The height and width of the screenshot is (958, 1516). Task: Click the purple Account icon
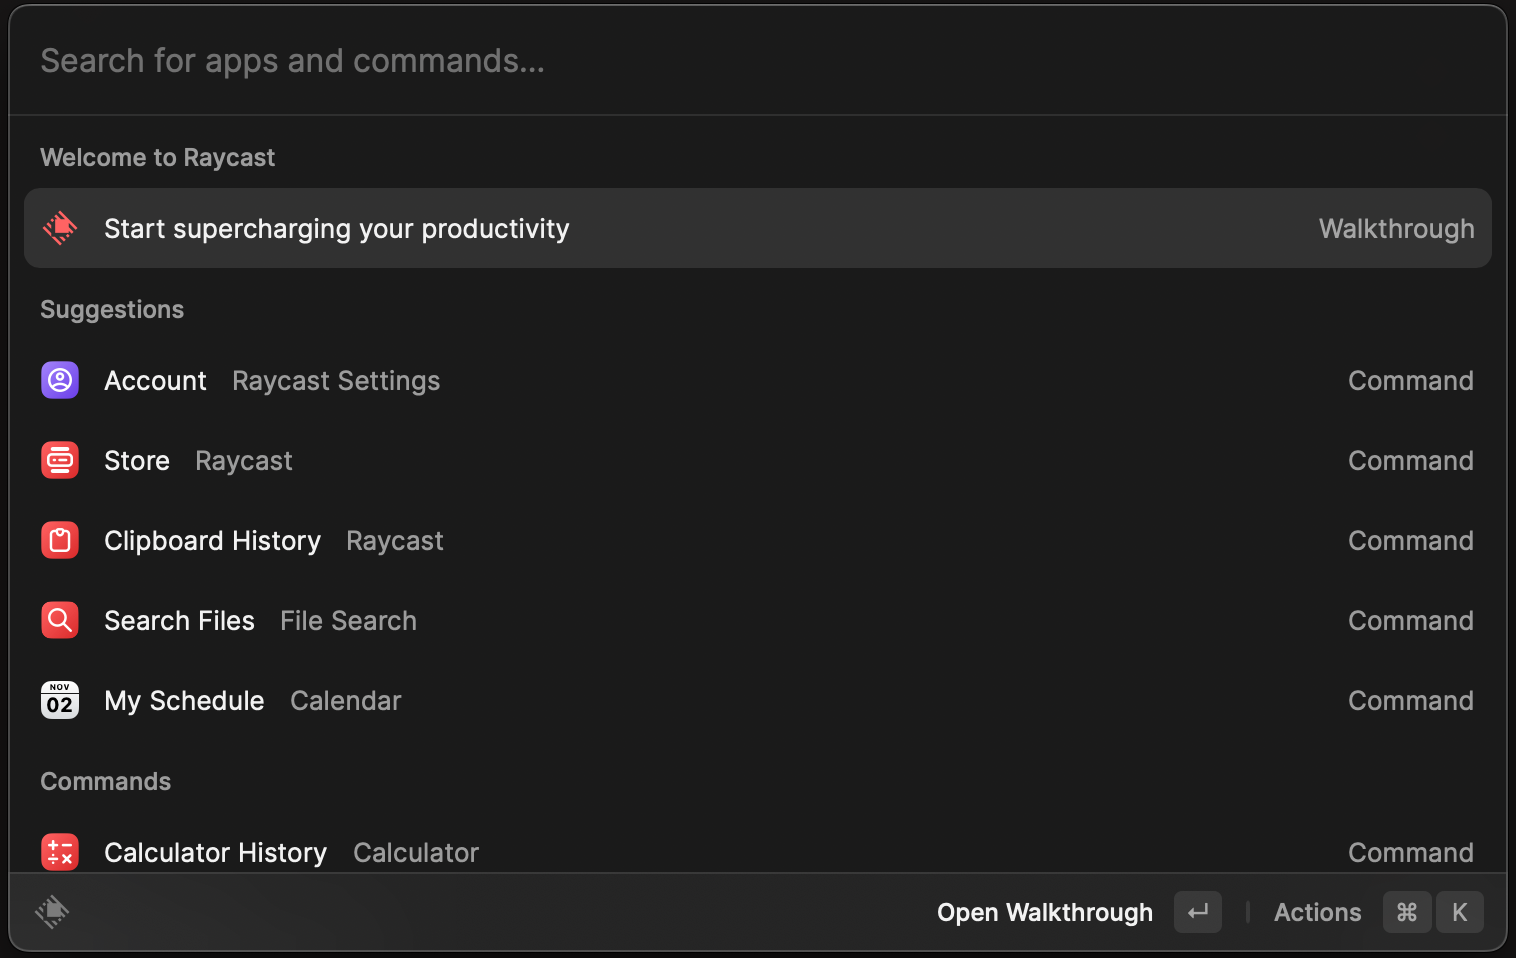tap(60, 380)
